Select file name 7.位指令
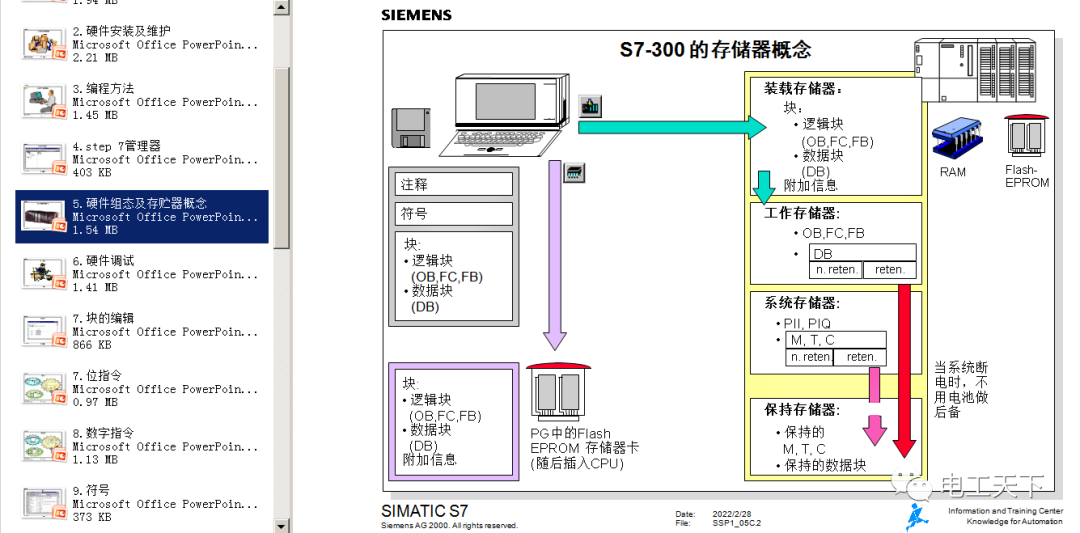The width and height of the screenshot is (1080, 533). tap(98, 376)
